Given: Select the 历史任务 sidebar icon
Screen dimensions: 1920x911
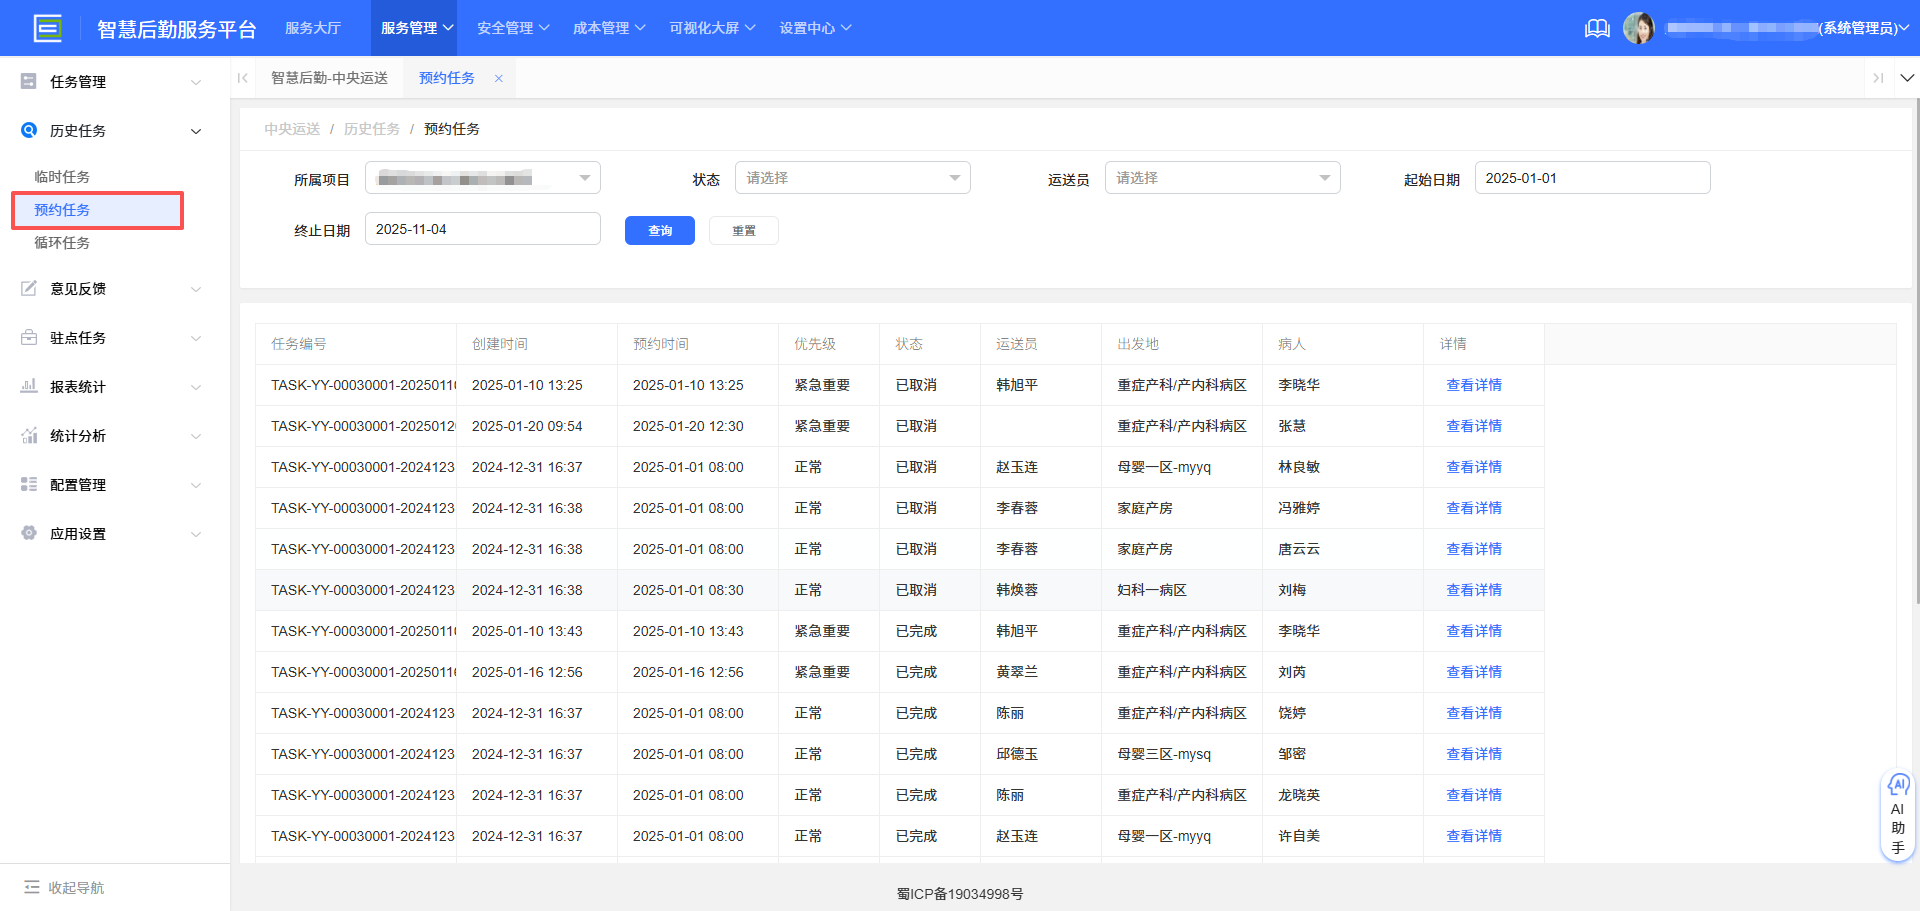Looking at the screenshot, I should click(x=28, y=130).
